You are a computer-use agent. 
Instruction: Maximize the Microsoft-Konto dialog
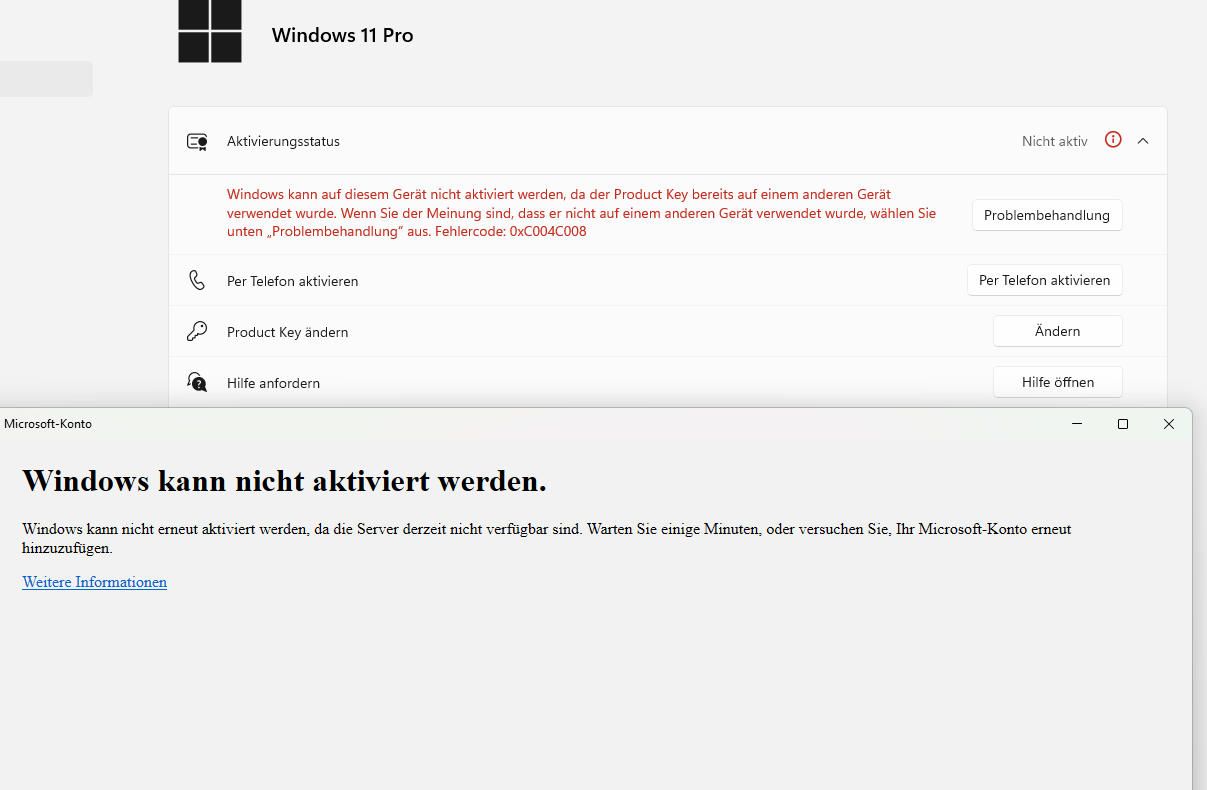pyautogui.click(x=1123, y=424)
